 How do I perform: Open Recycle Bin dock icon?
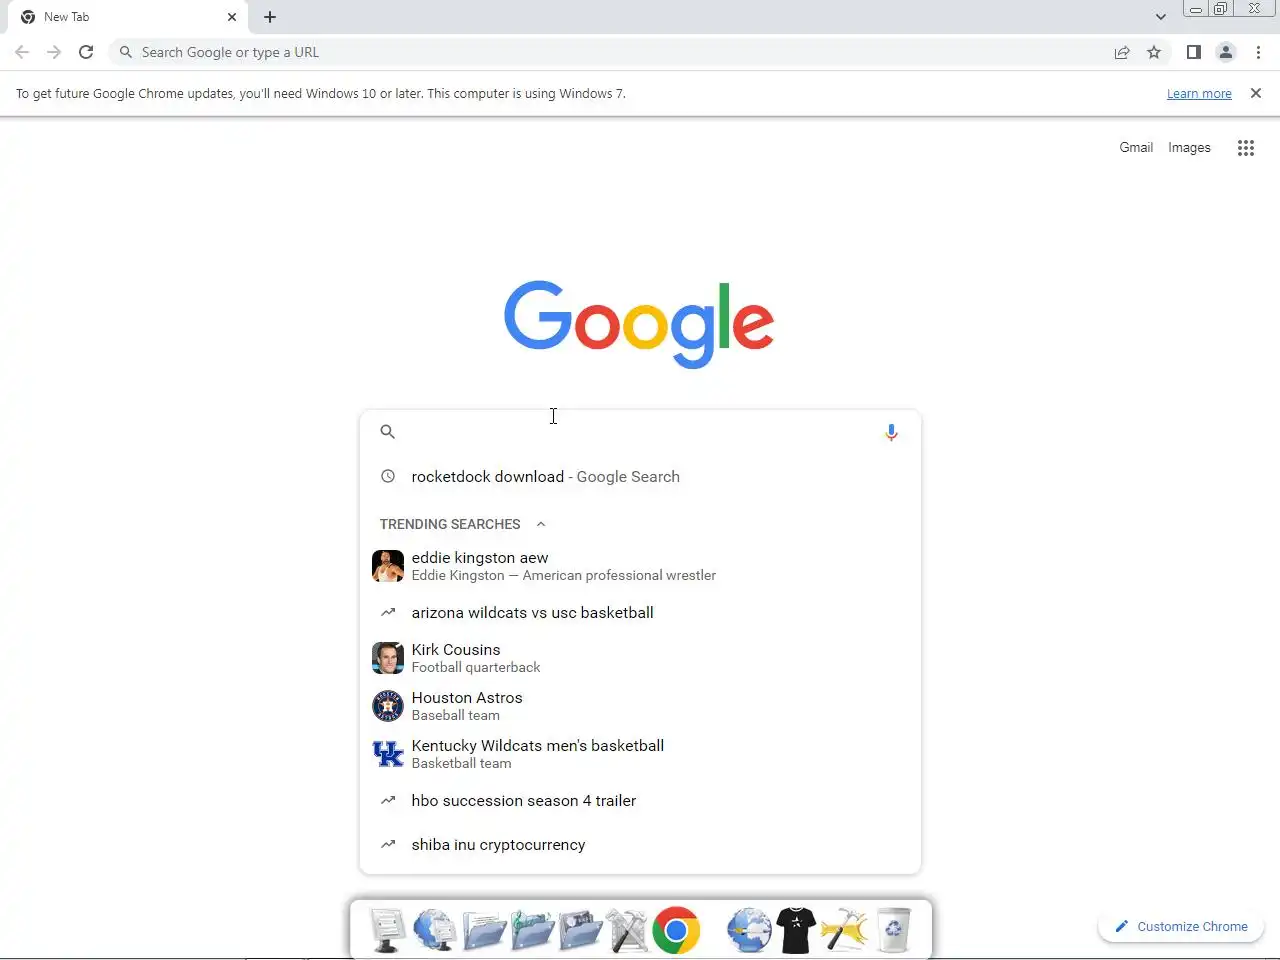tap(893, 930)
